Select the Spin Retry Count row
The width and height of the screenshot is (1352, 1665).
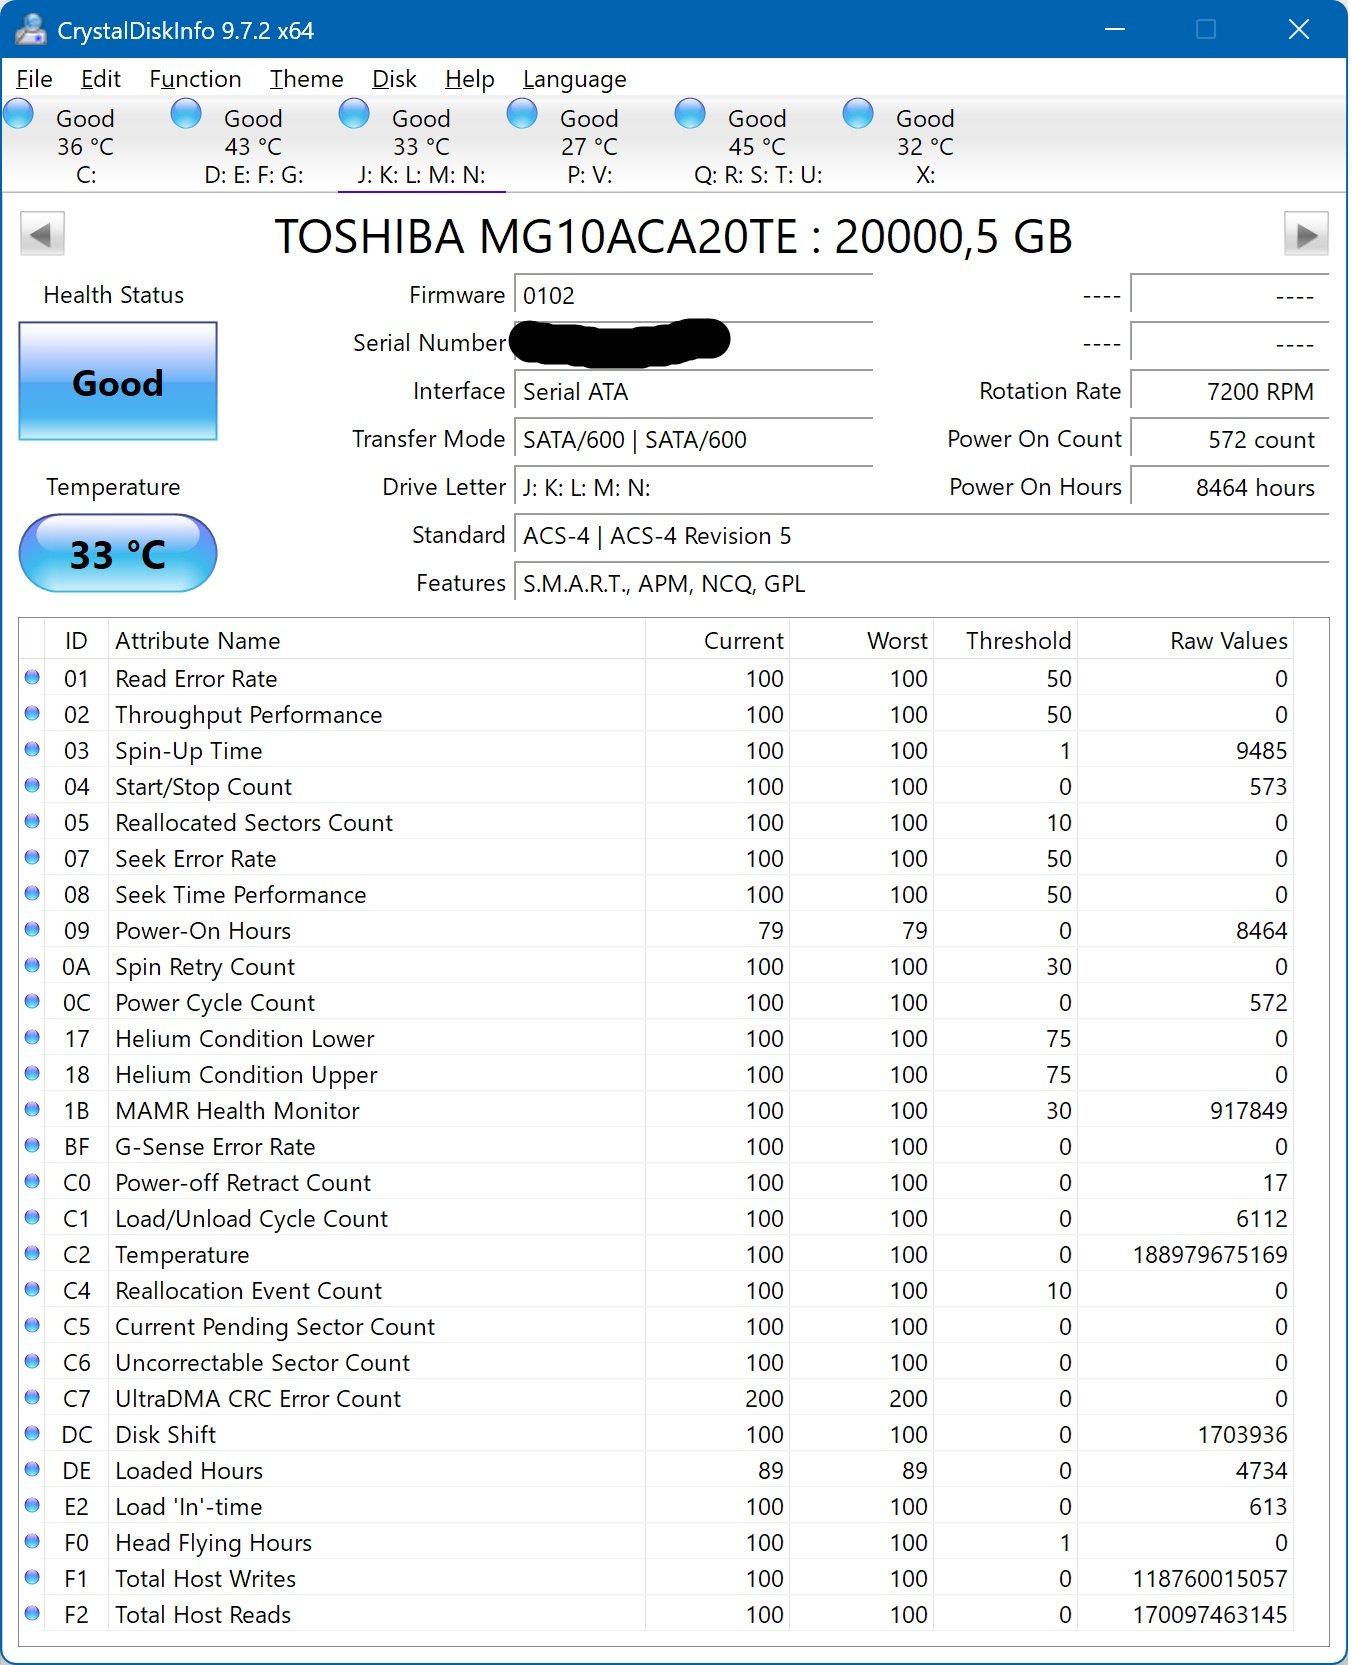[656, 966]
